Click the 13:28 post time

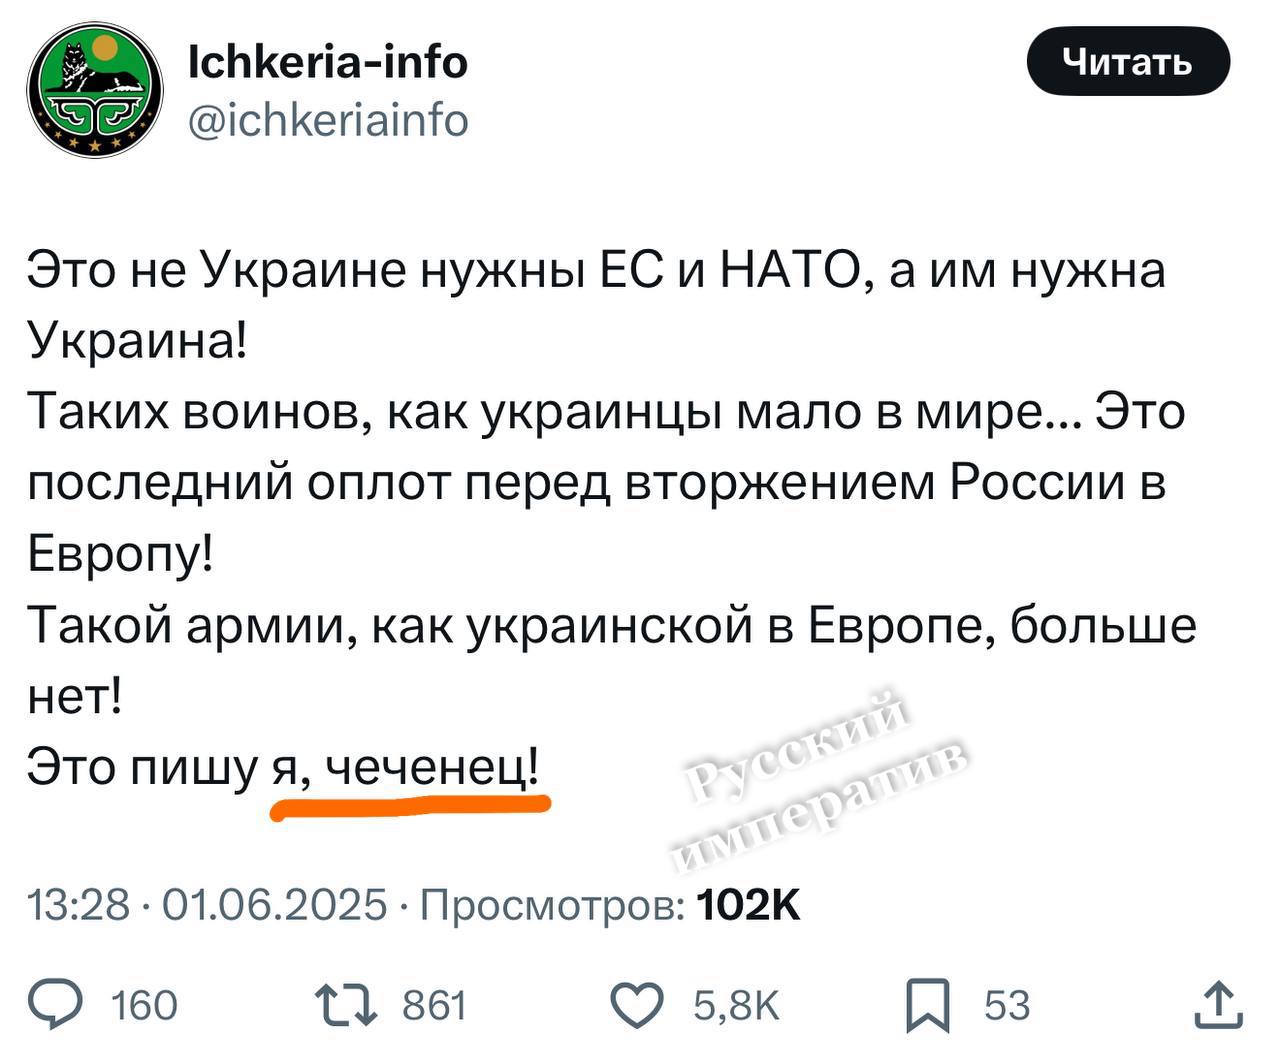point(78,905)
